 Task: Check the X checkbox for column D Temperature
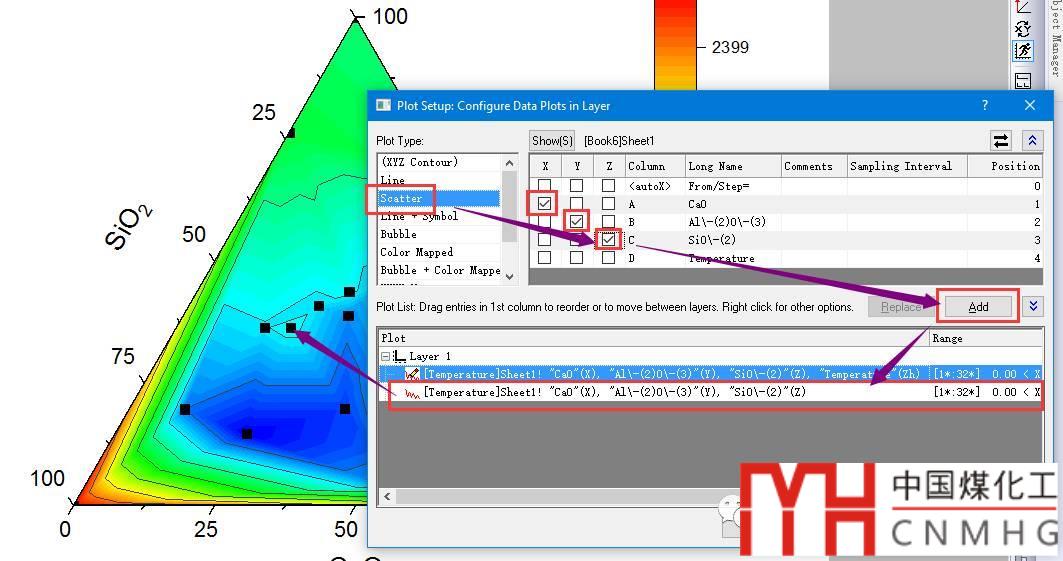point(544,258)
